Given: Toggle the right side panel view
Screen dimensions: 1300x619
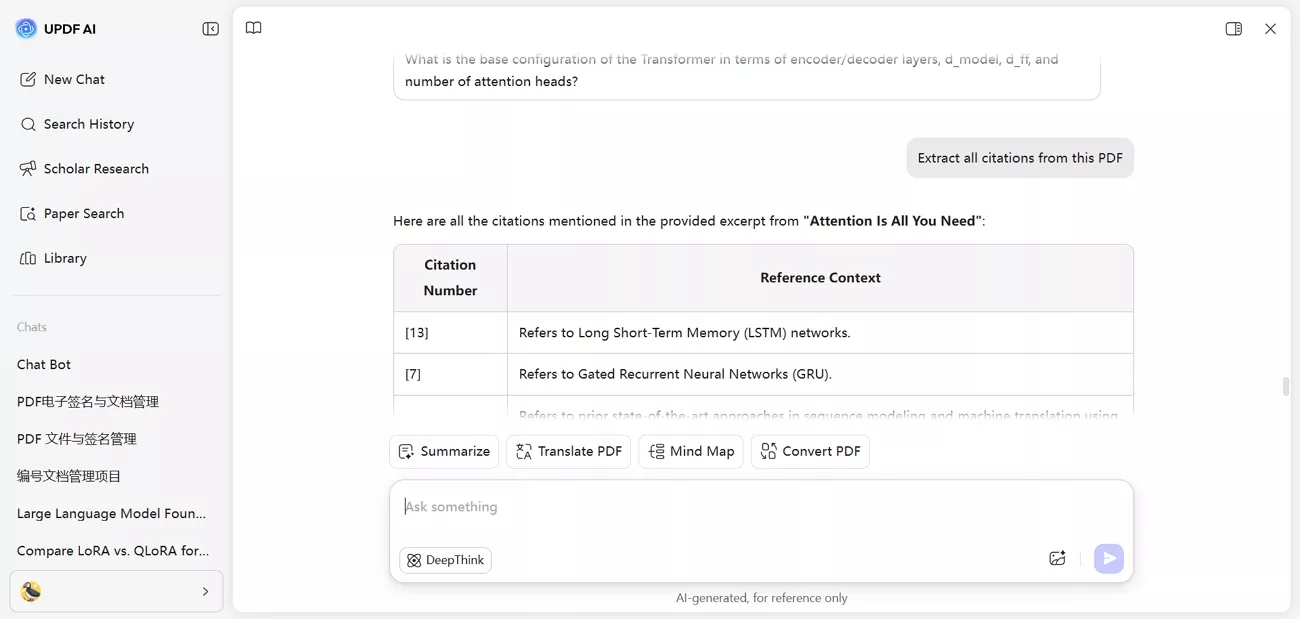Looking at the screenshot, I should 1233,29.
